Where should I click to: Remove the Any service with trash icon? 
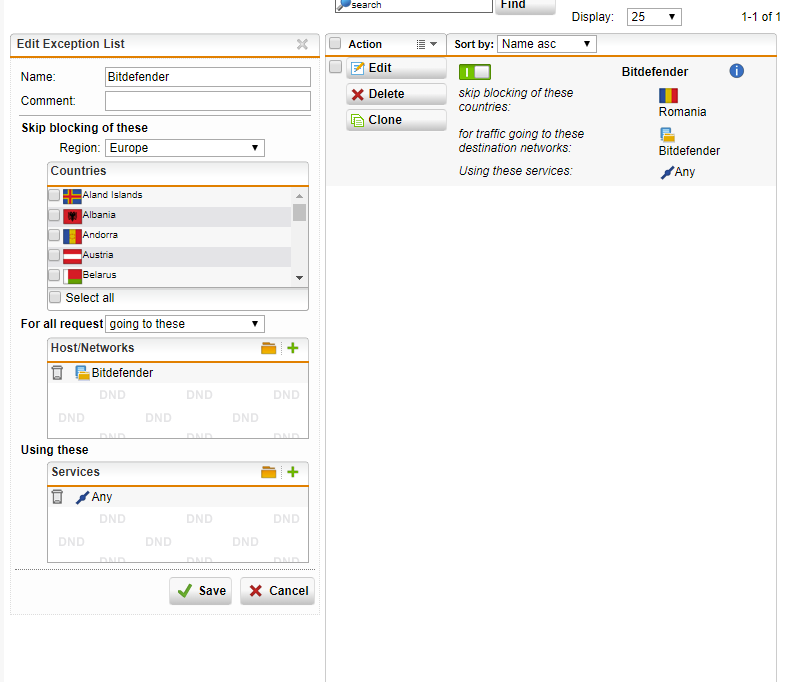pos(58,497)
